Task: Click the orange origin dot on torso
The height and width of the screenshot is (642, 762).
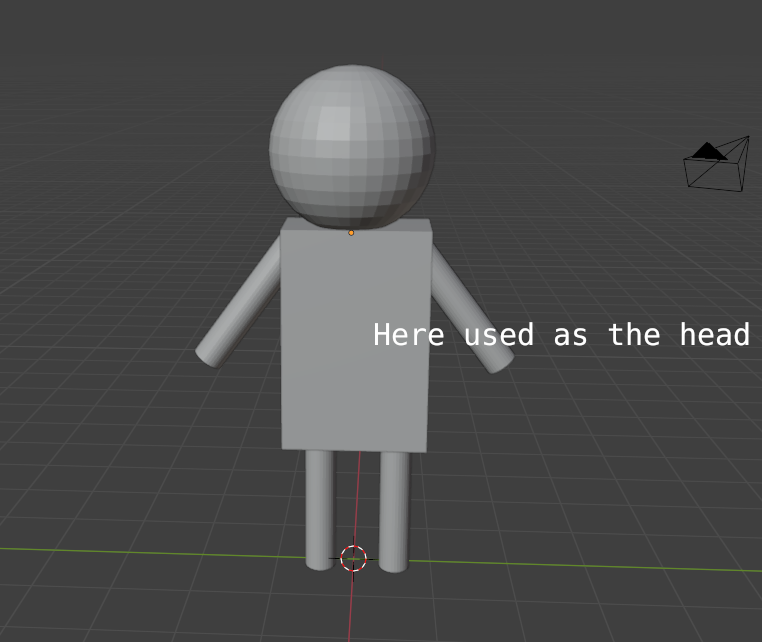Action: point(351,233)
